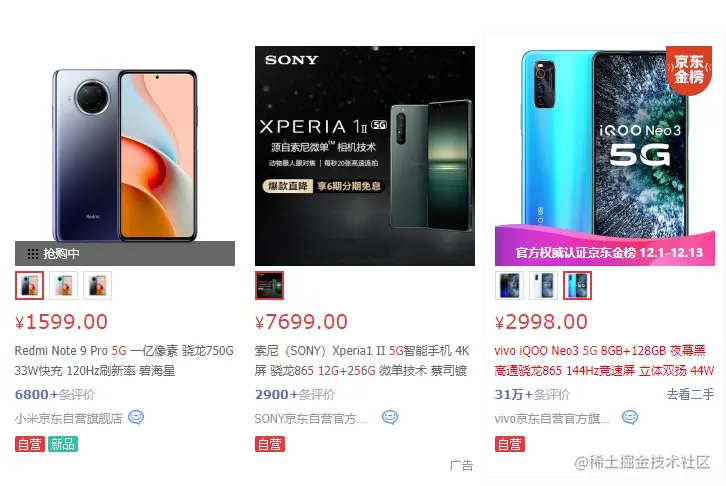Click the 自营 tag under Redmi listing

(x=30, y=444)
